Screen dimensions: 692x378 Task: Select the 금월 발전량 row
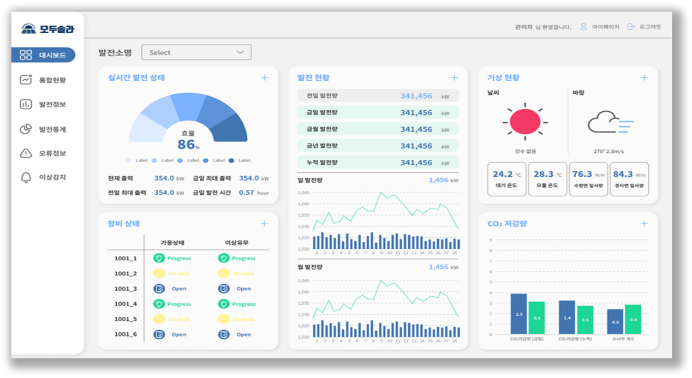[x=378, y=129]
